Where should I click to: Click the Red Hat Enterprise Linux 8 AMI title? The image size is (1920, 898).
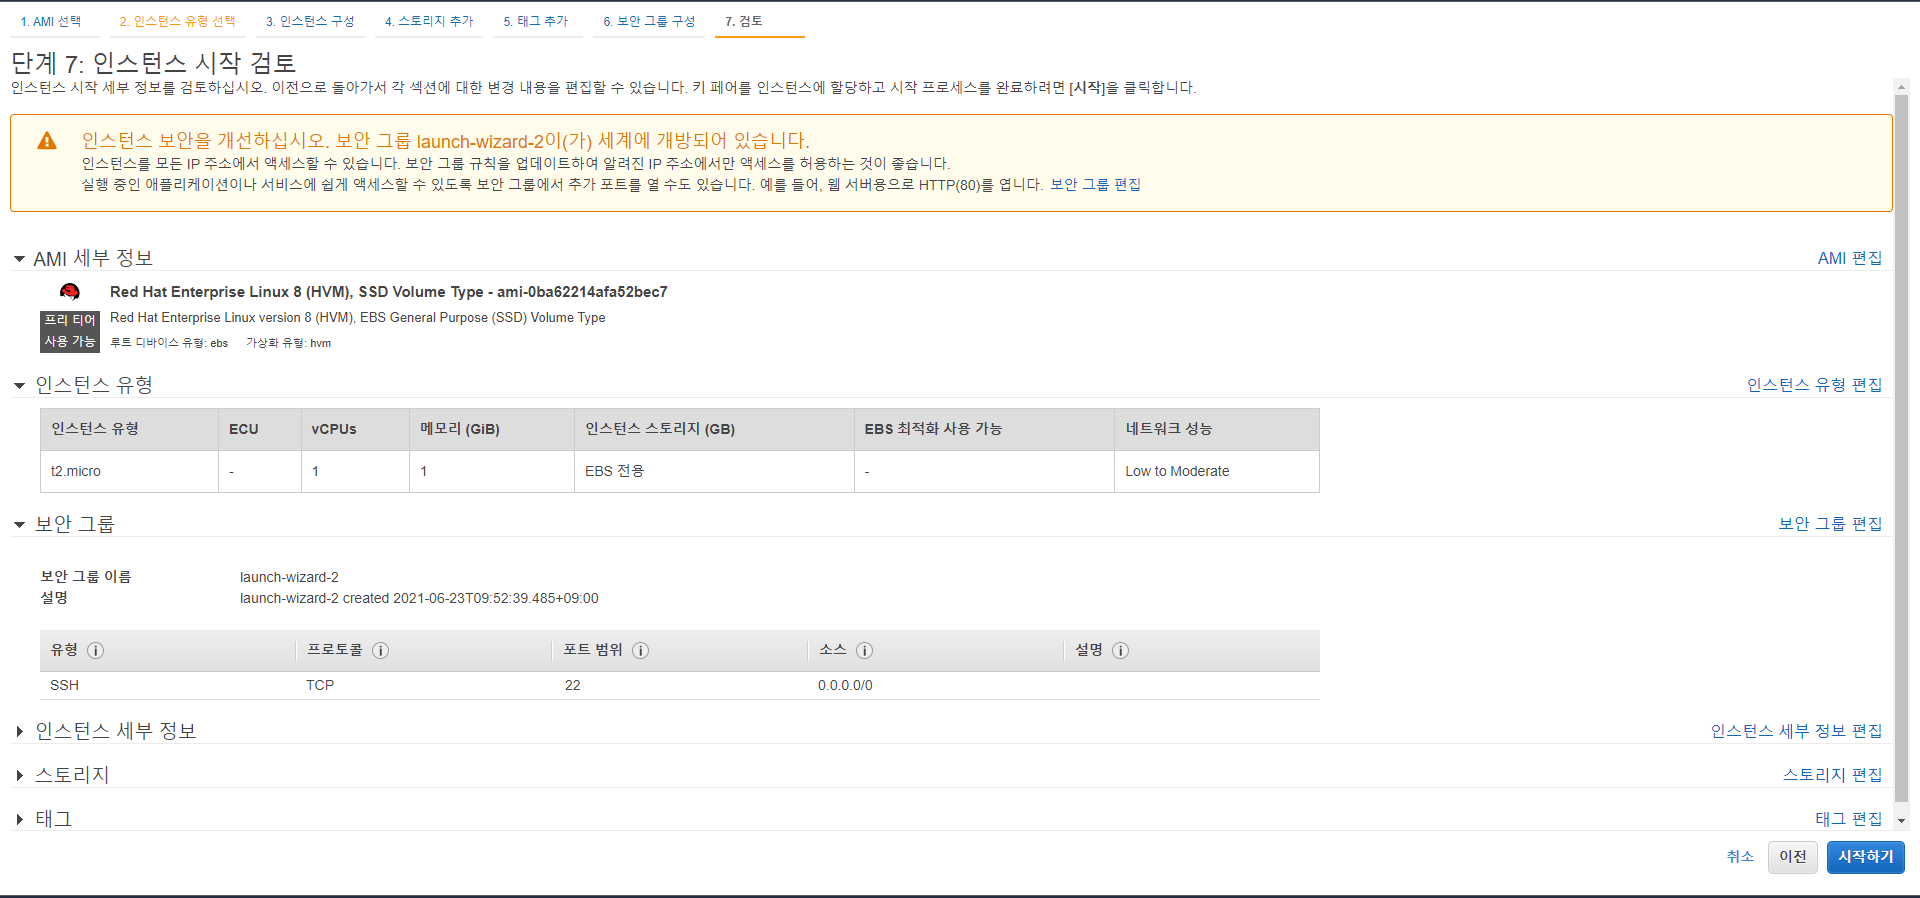coord(389,292)
